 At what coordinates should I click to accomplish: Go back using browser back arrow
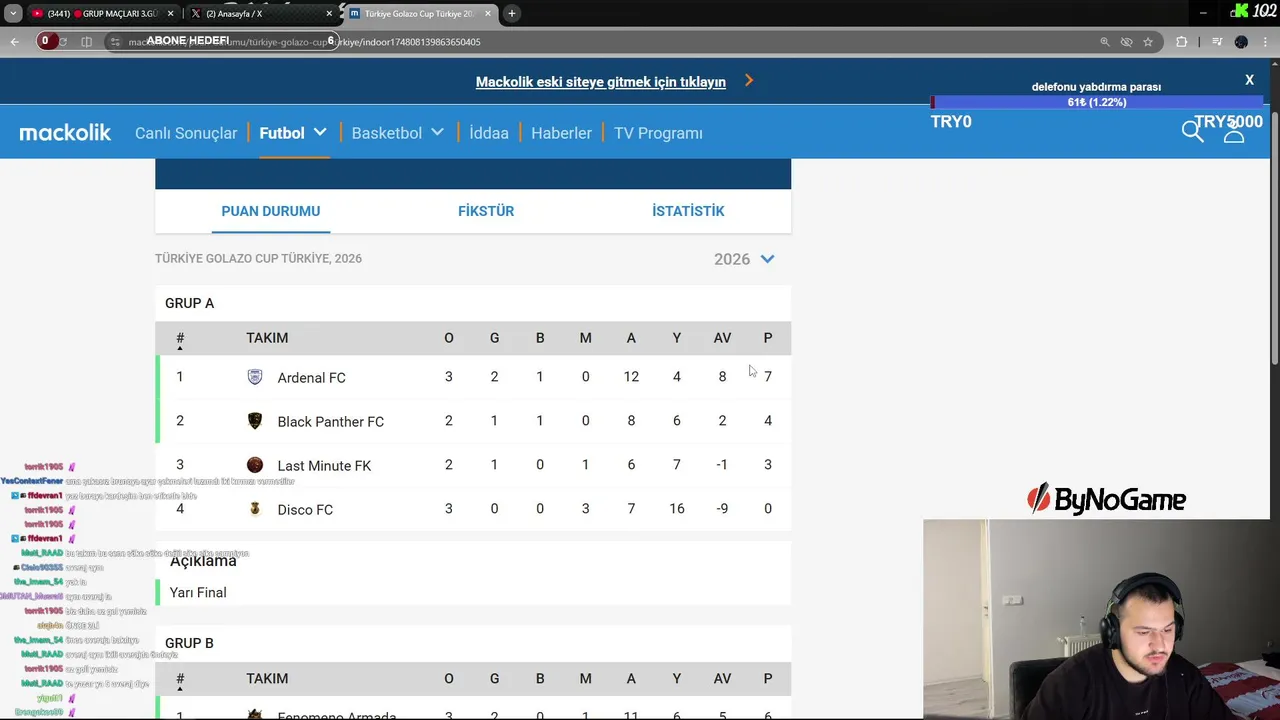14,42
